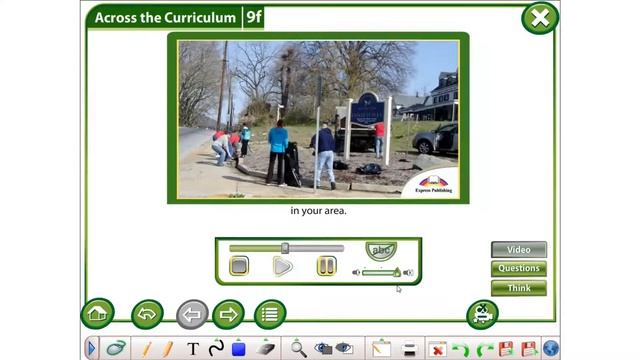Image resolution: width=640 pixels, height=360 pixels.
Task: Click the first red floppy disk icon
Action: tap(506, 349)
